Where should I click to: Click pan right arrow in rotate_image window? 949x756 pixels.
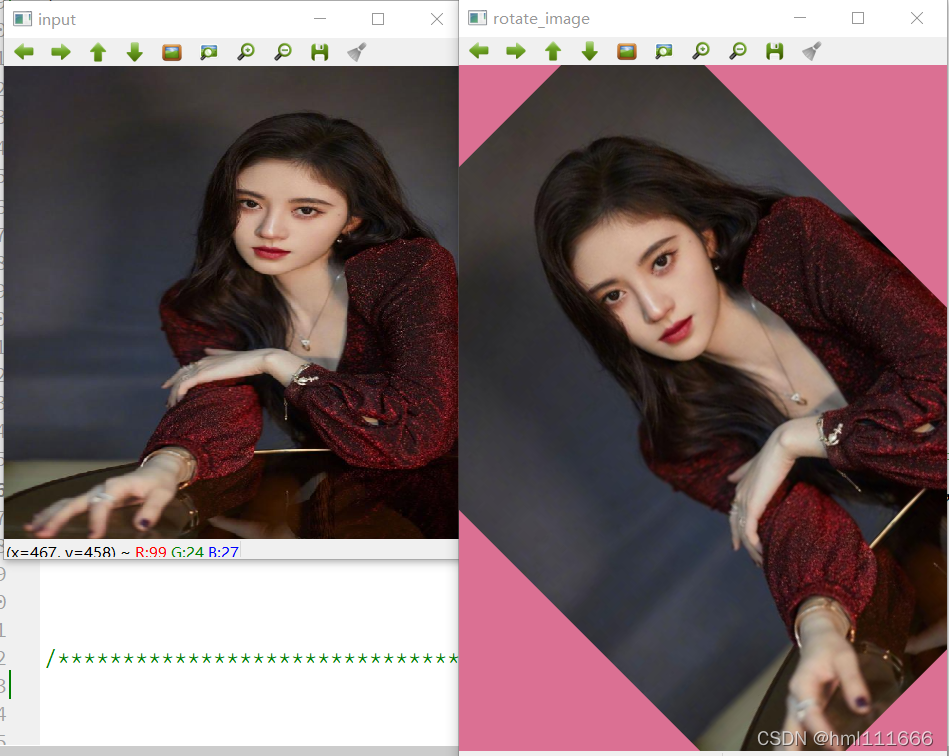click(516, 51)
